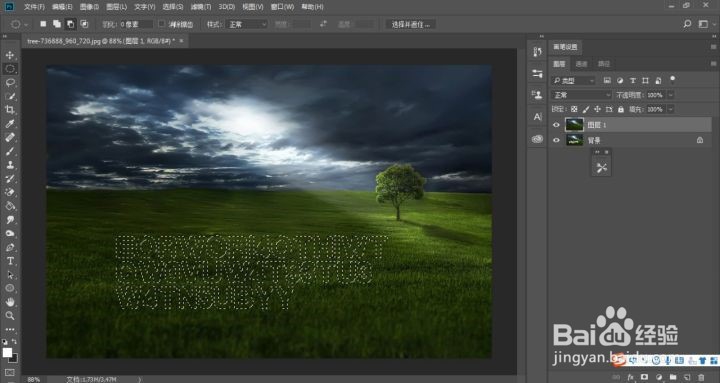Toggle lock position
720x383 pixels.
pyautogui.click(x=597, y=109)
